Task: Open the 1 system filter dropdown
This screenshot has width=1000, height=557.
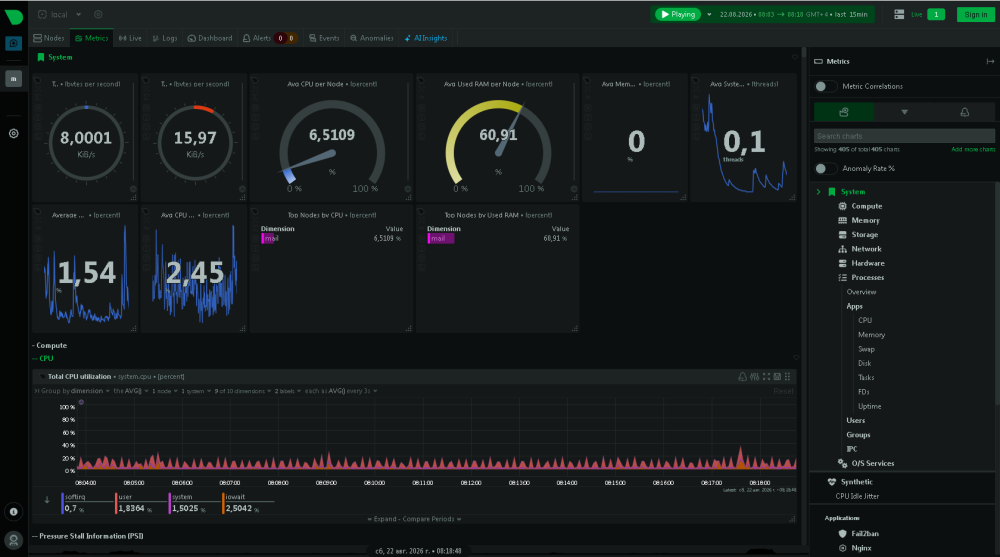Action: [196, 391]
